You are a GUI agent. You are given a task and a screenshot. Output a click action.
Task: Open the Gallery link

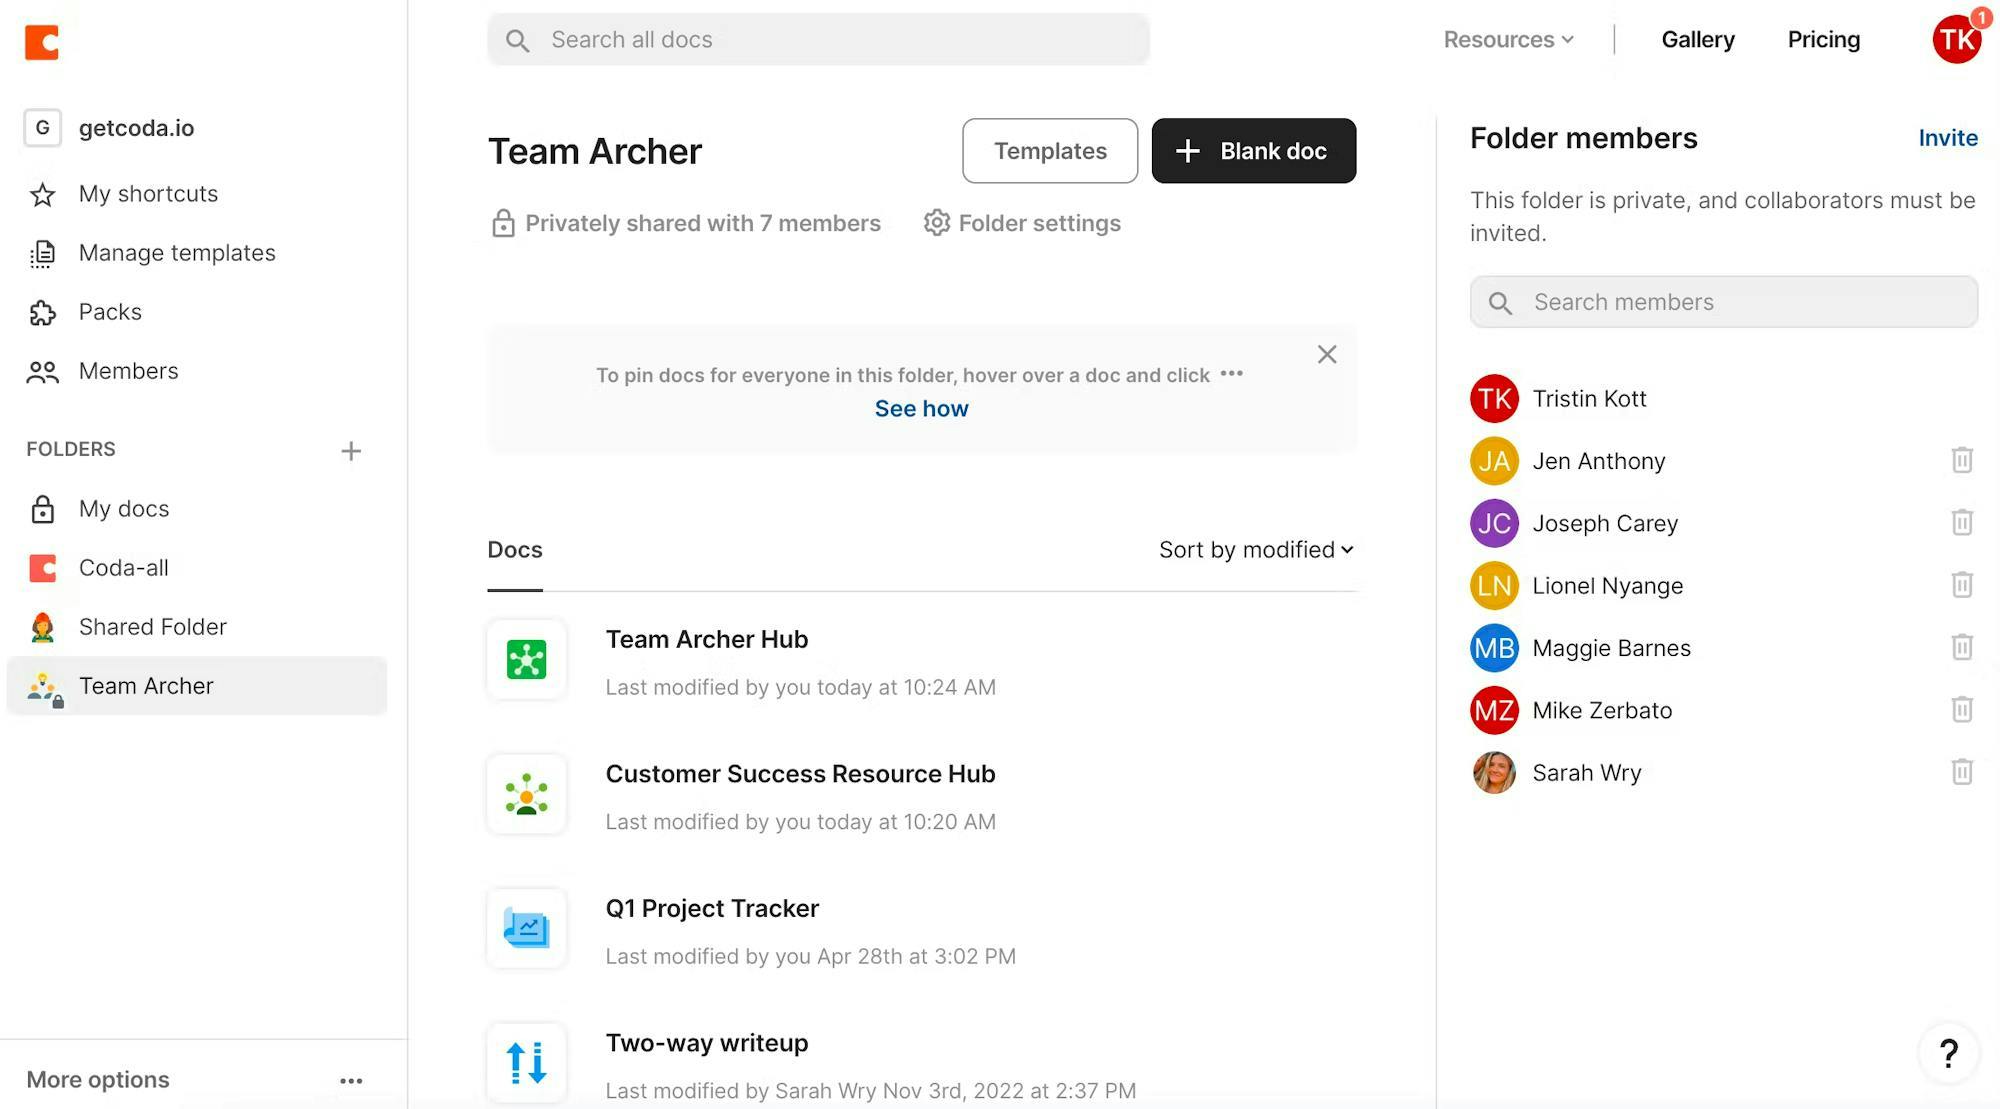tap(1698, 40)
